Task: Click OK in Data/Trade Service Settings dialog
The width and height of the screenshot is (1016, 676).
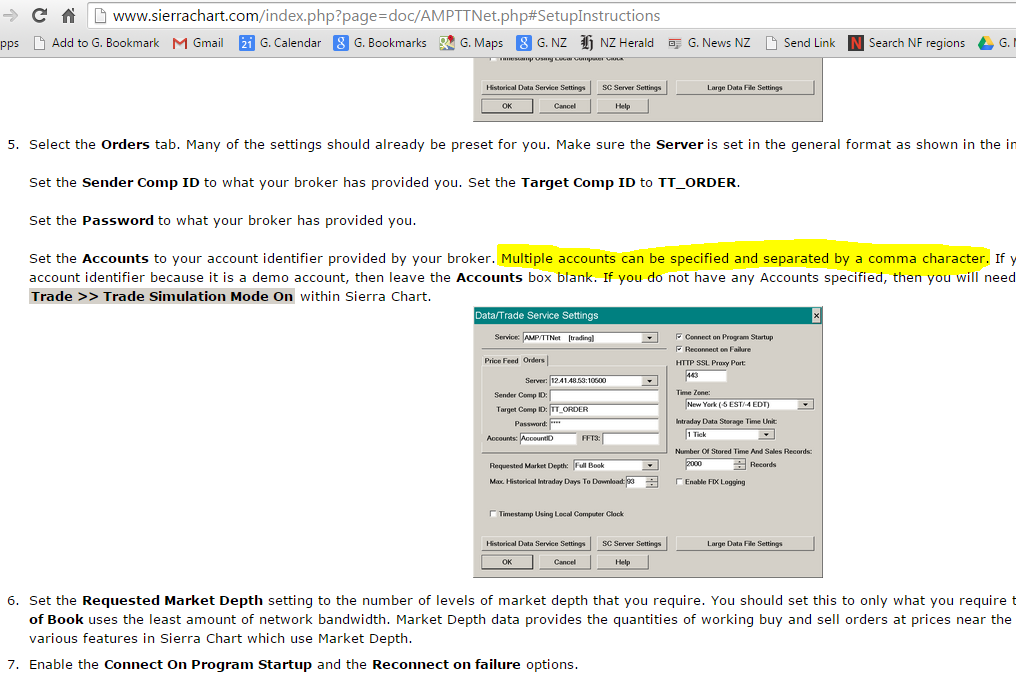Action: coord(507,562)
